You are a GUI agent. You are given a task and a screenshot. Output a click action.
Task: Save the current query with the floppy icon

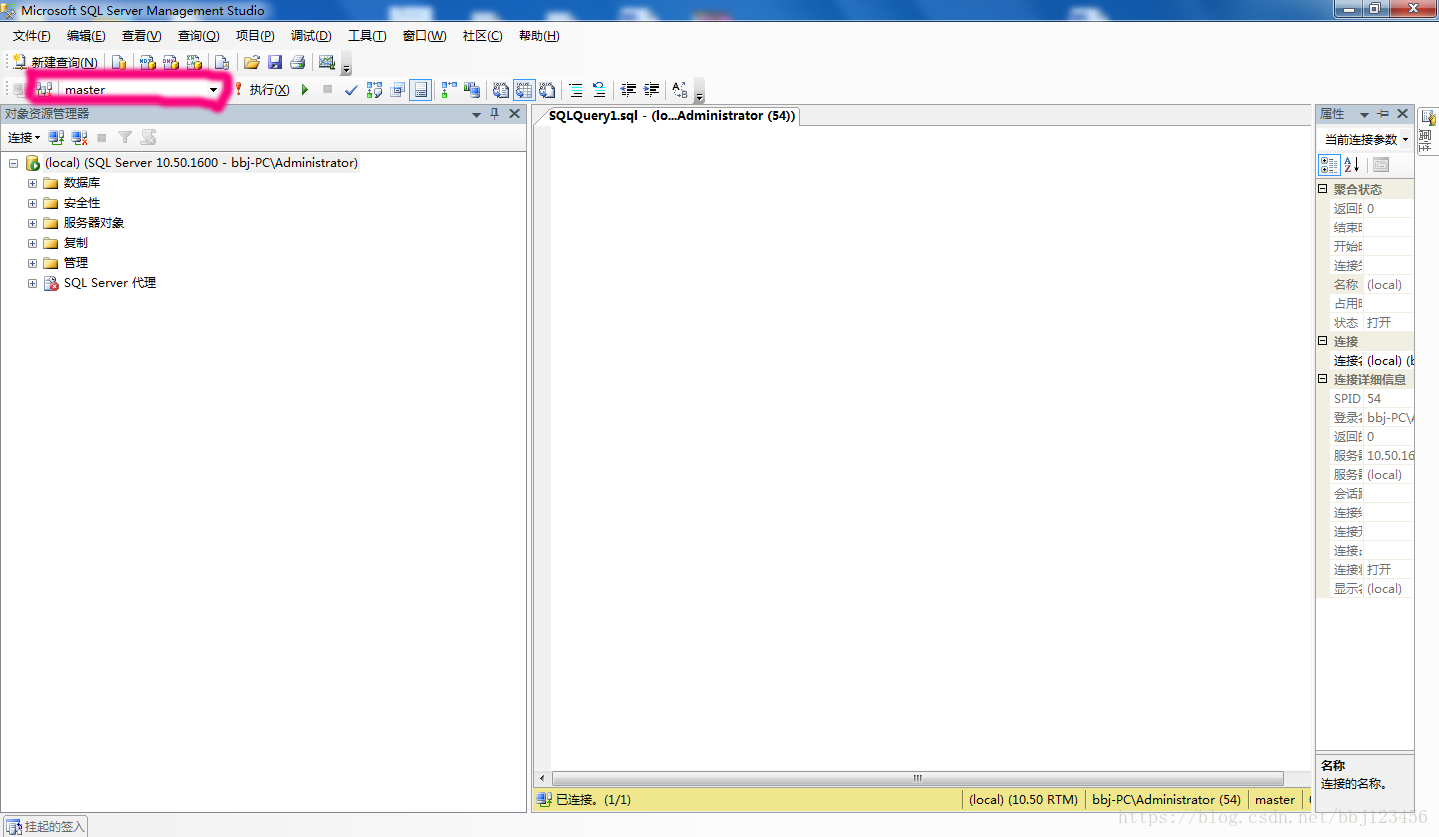pyautogui.click(x=274, y=62)
